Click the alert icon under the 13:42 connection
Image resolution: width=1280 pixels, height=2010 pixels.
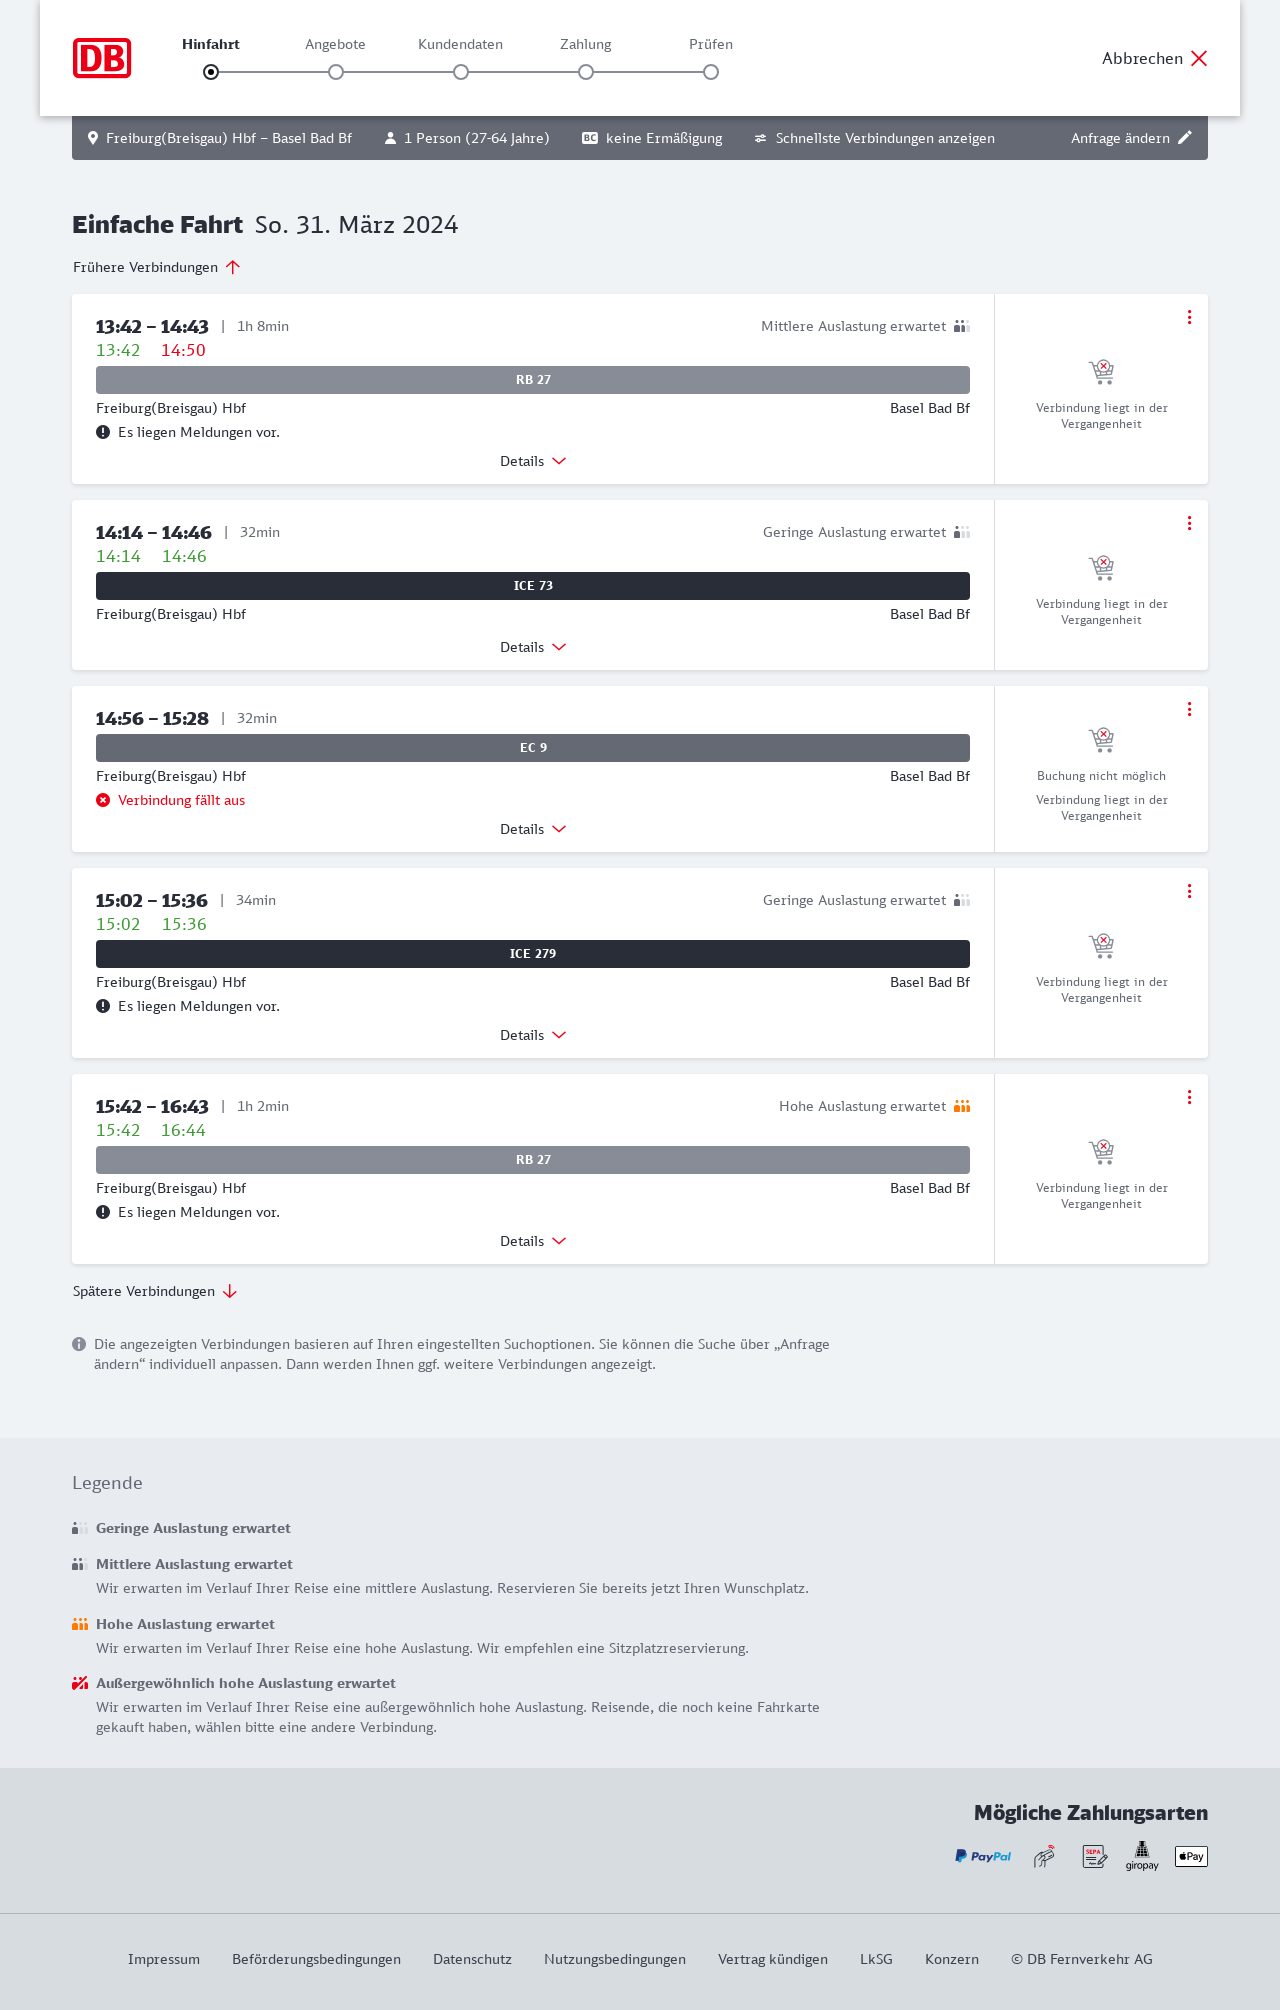point(103,432)
